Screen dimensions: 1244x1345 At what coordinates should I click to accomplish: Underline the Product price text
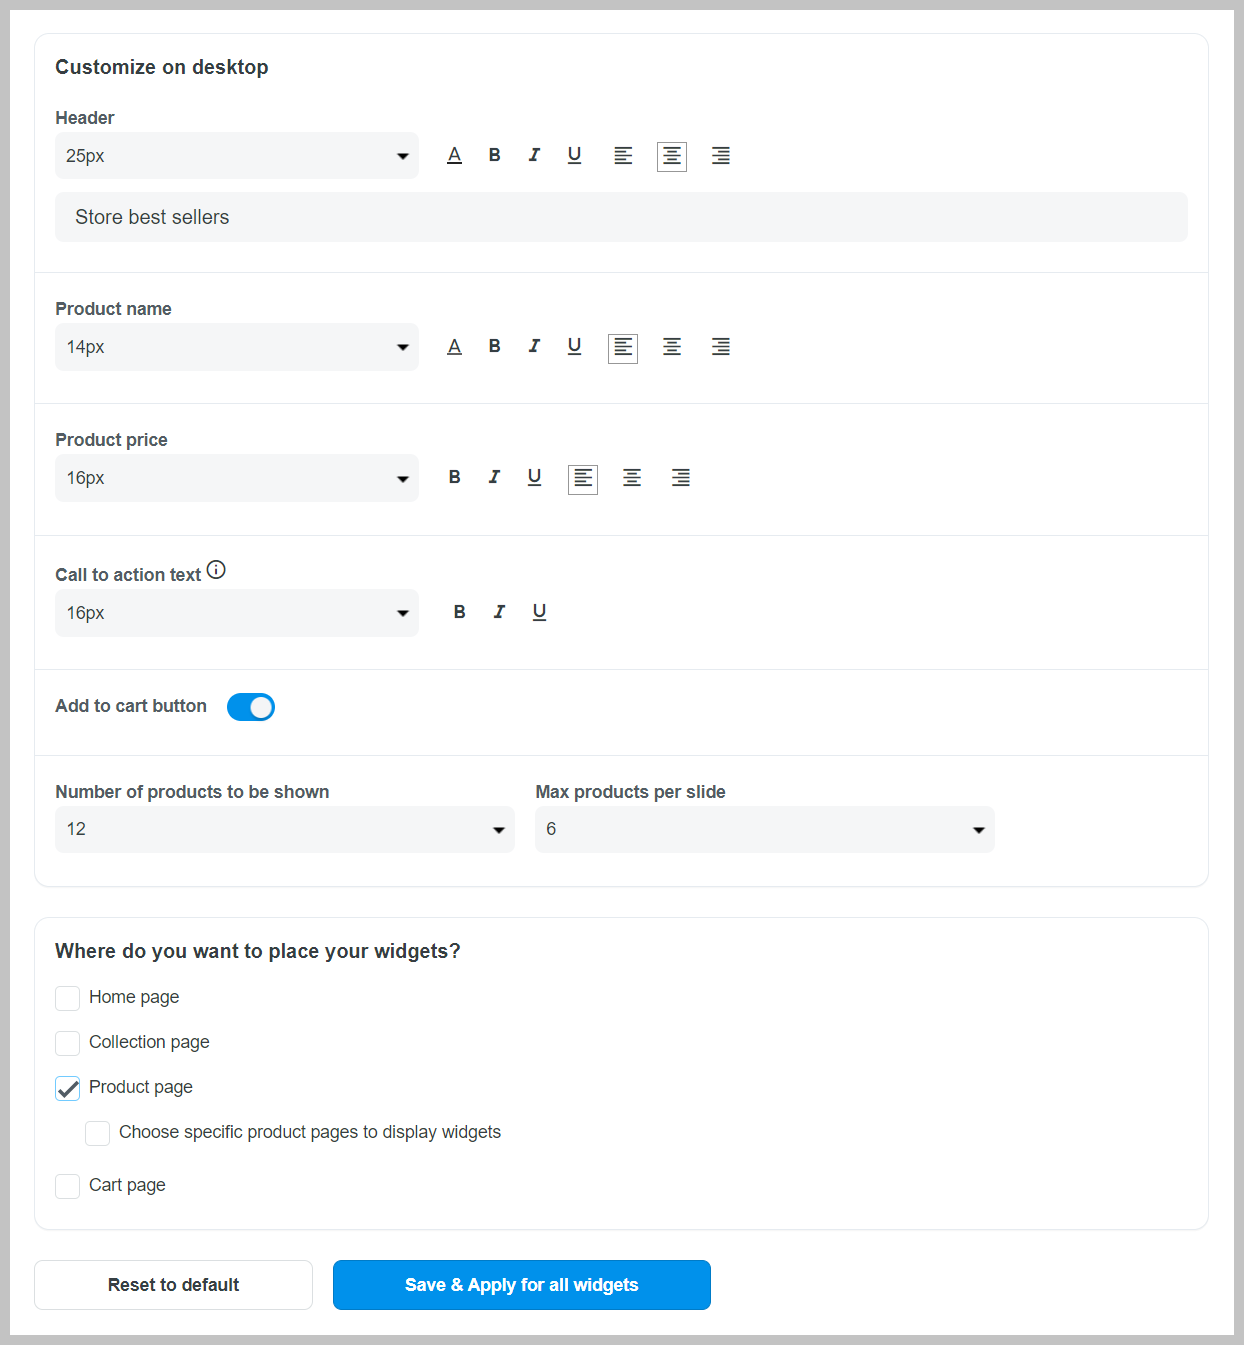click(534, 477)
